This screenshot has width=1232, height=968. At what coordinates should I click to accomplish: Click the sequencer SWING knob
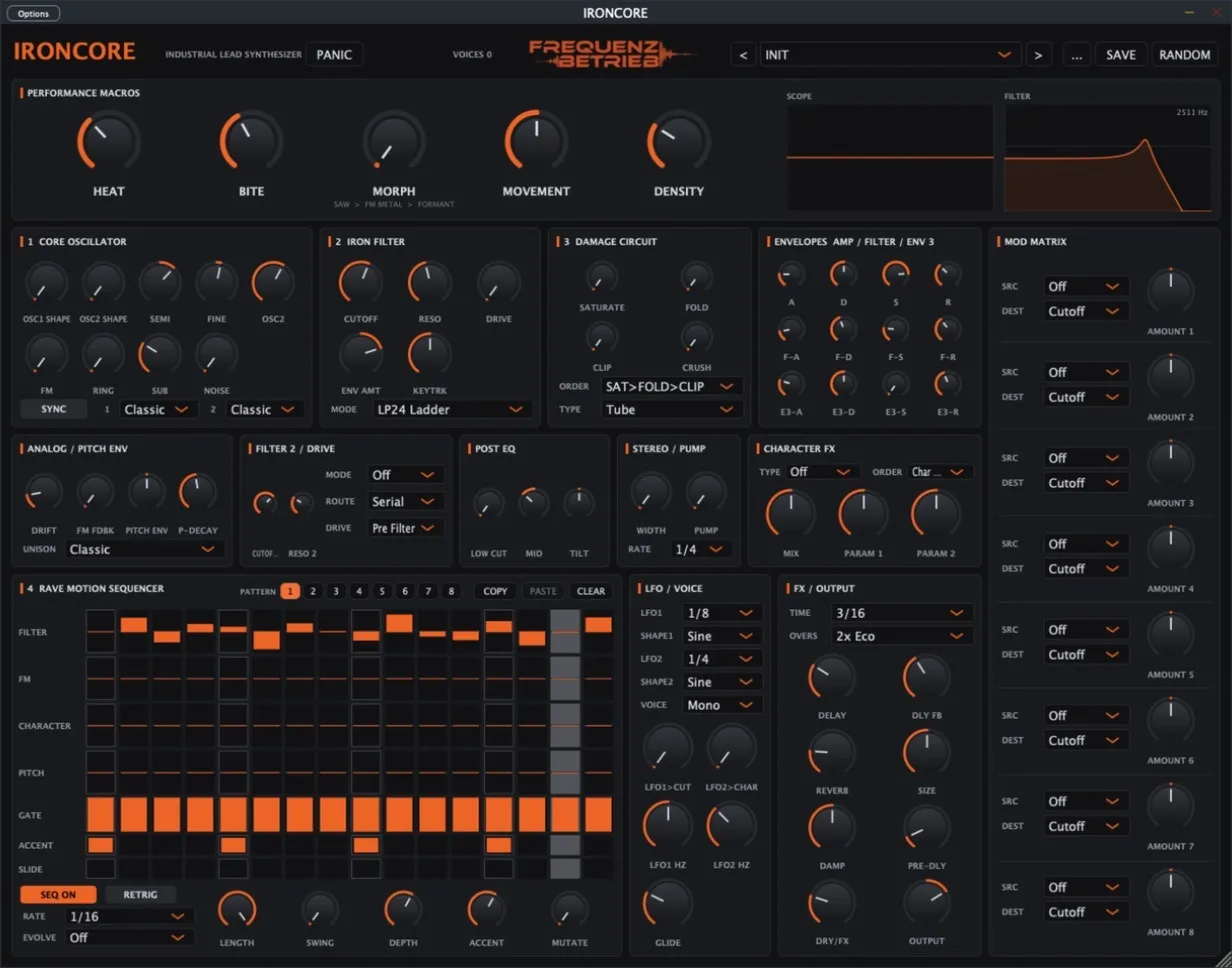tap(320, 910)
